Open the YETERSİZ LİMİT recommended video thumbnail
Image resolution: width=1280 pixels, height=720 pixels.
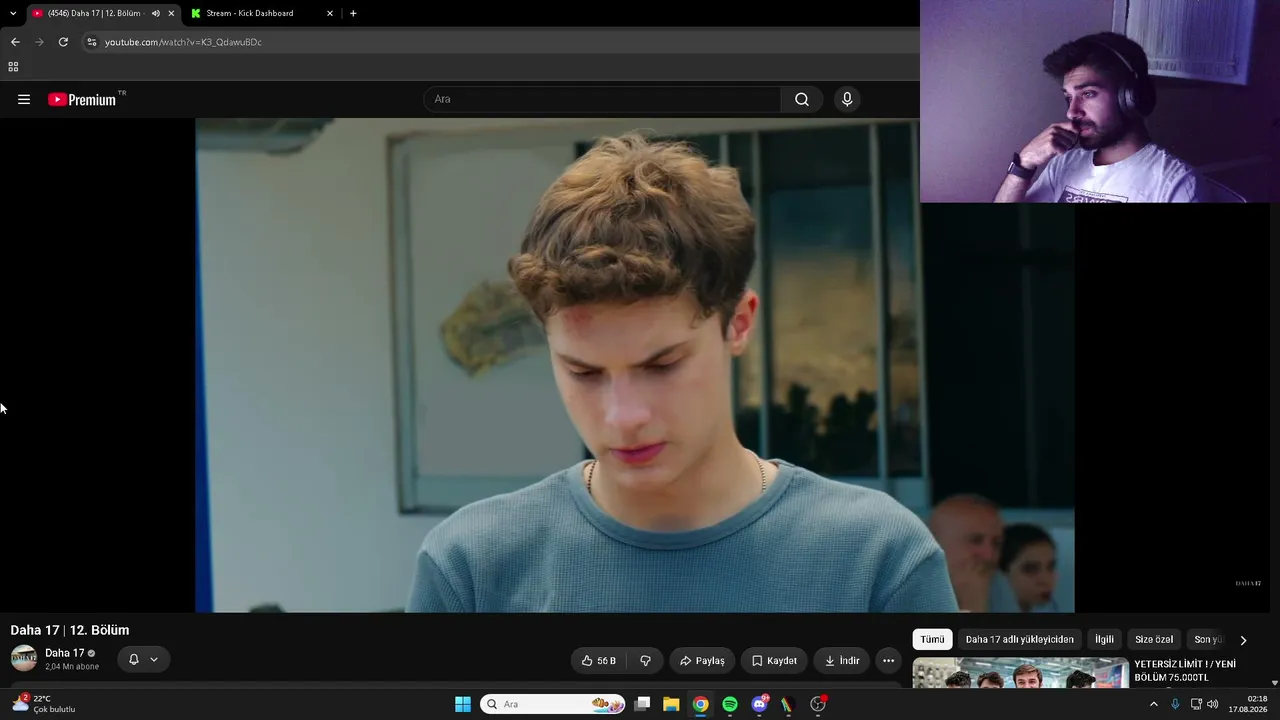[x=1020, y=673]
